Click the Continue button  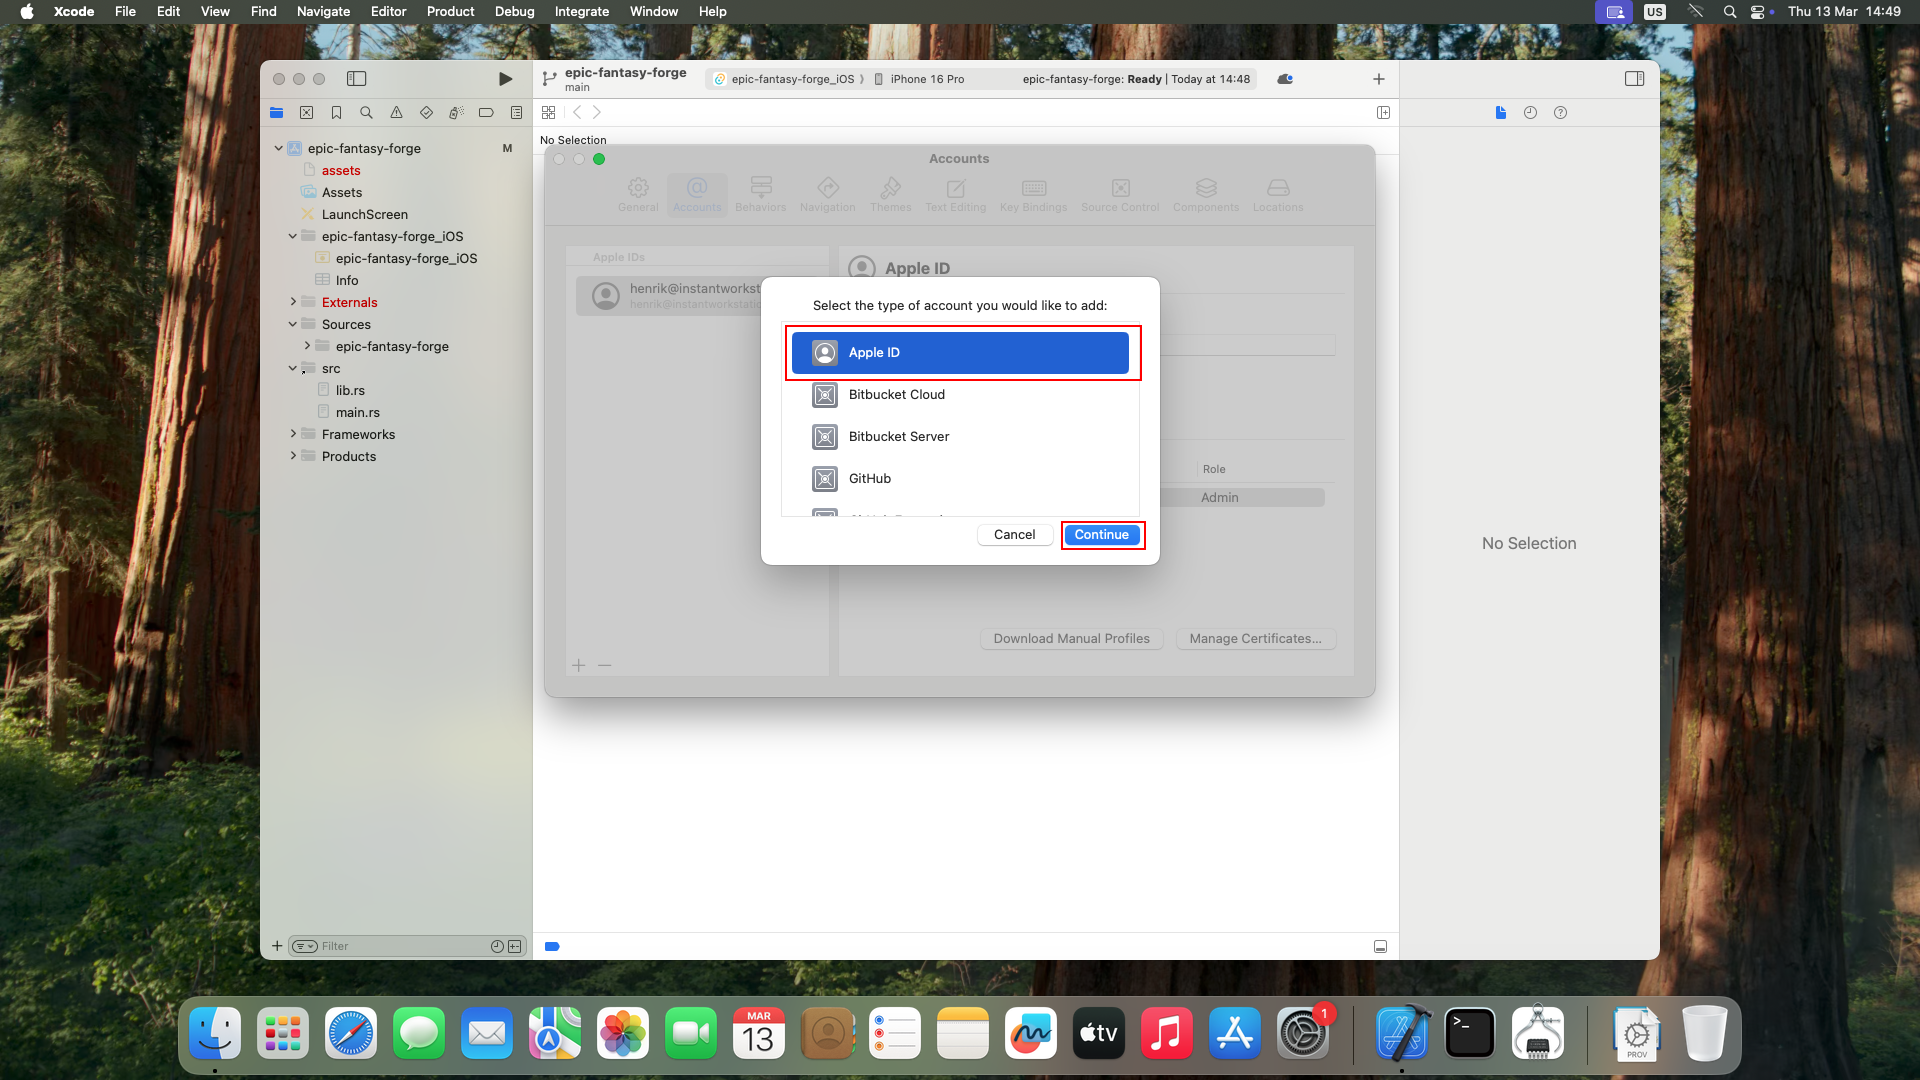(1101, 534)
